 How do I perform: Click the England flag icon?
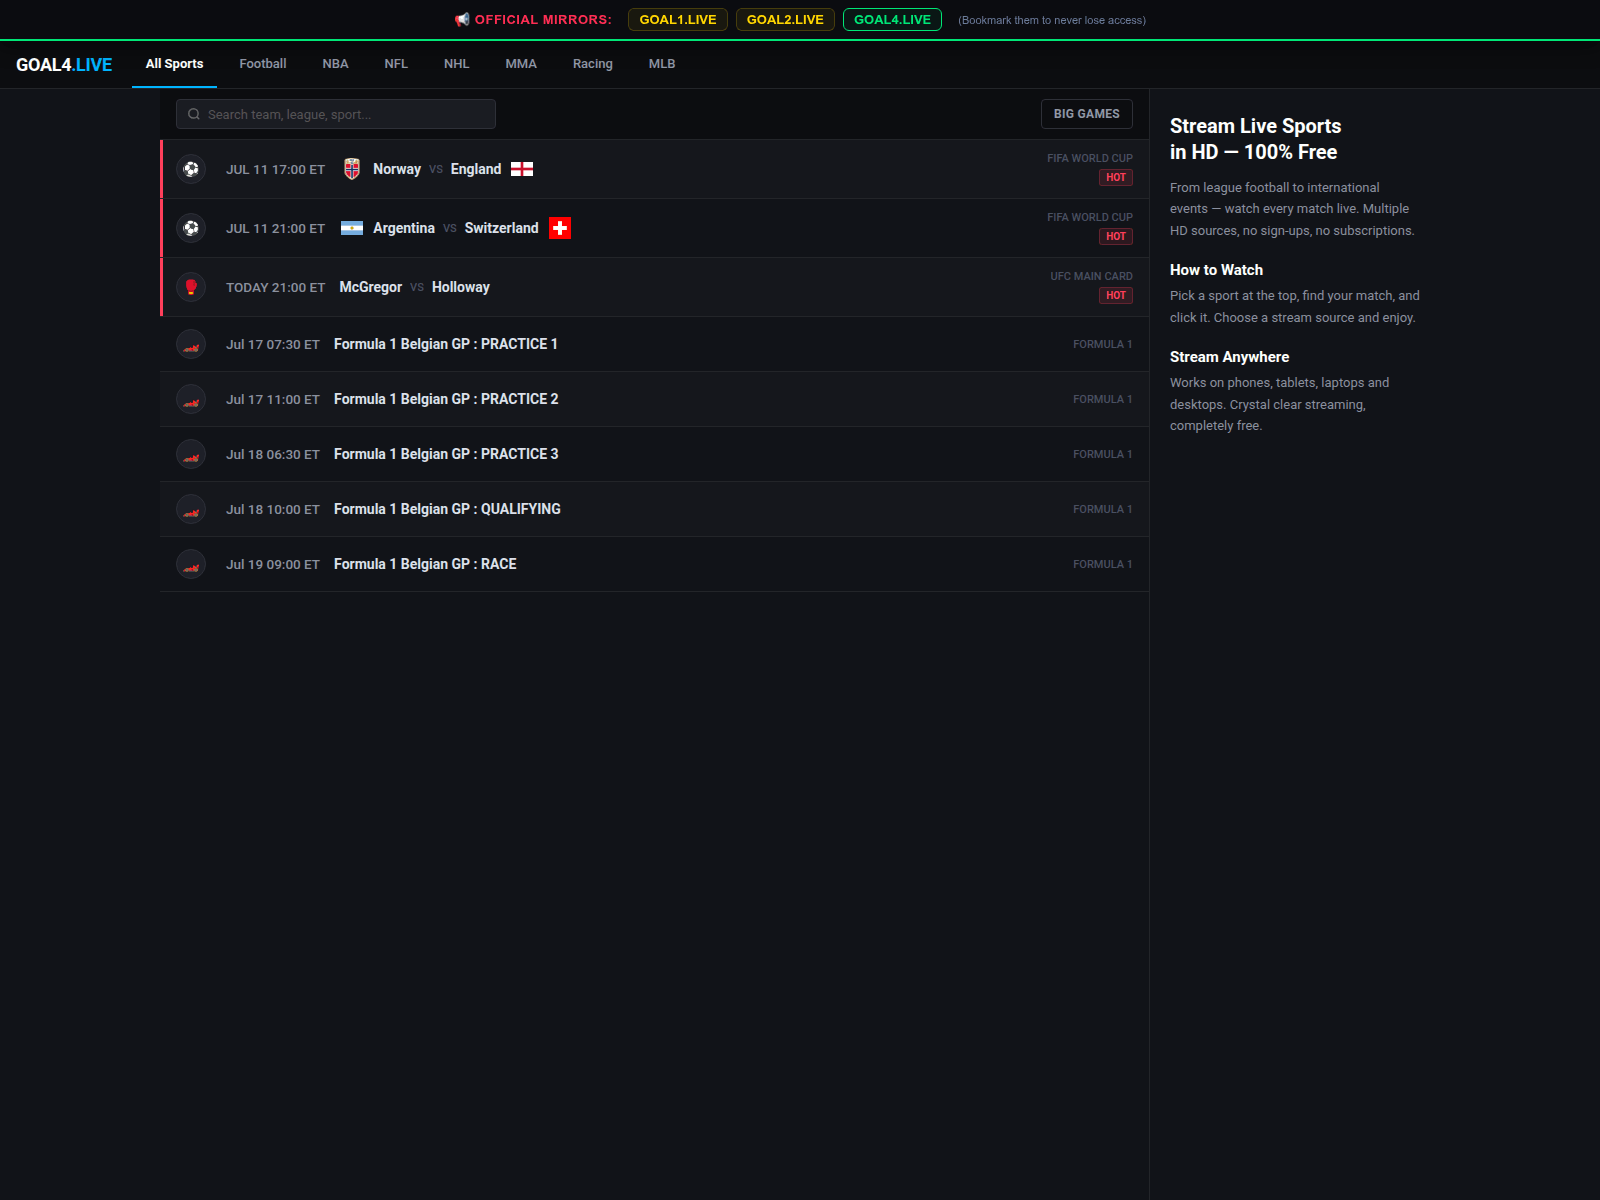click(522, 169)
